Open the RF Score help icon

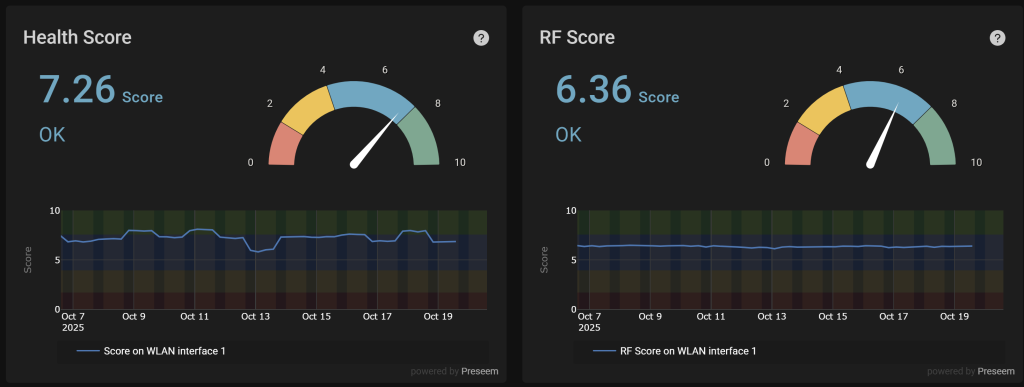997,38
